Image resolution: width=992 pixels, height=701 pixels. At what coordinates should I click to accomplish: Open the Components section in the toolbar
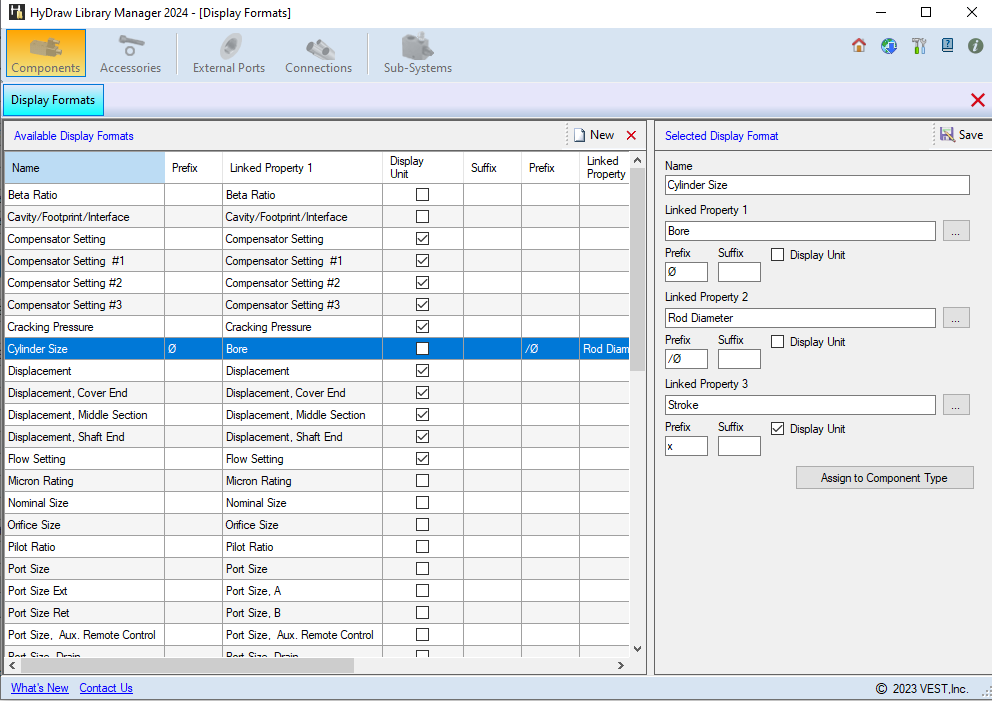[x=45, y=52]
